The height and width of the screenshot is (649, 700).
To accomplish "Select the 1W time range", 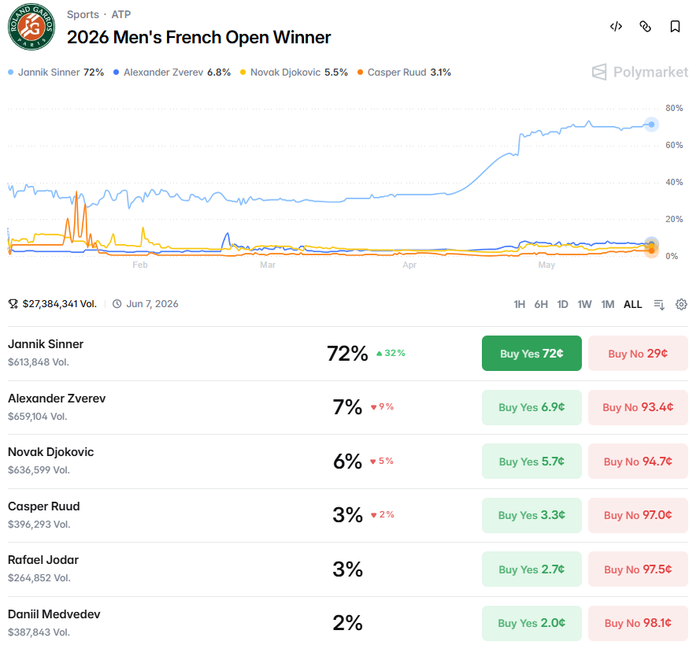I will point(584,304).
